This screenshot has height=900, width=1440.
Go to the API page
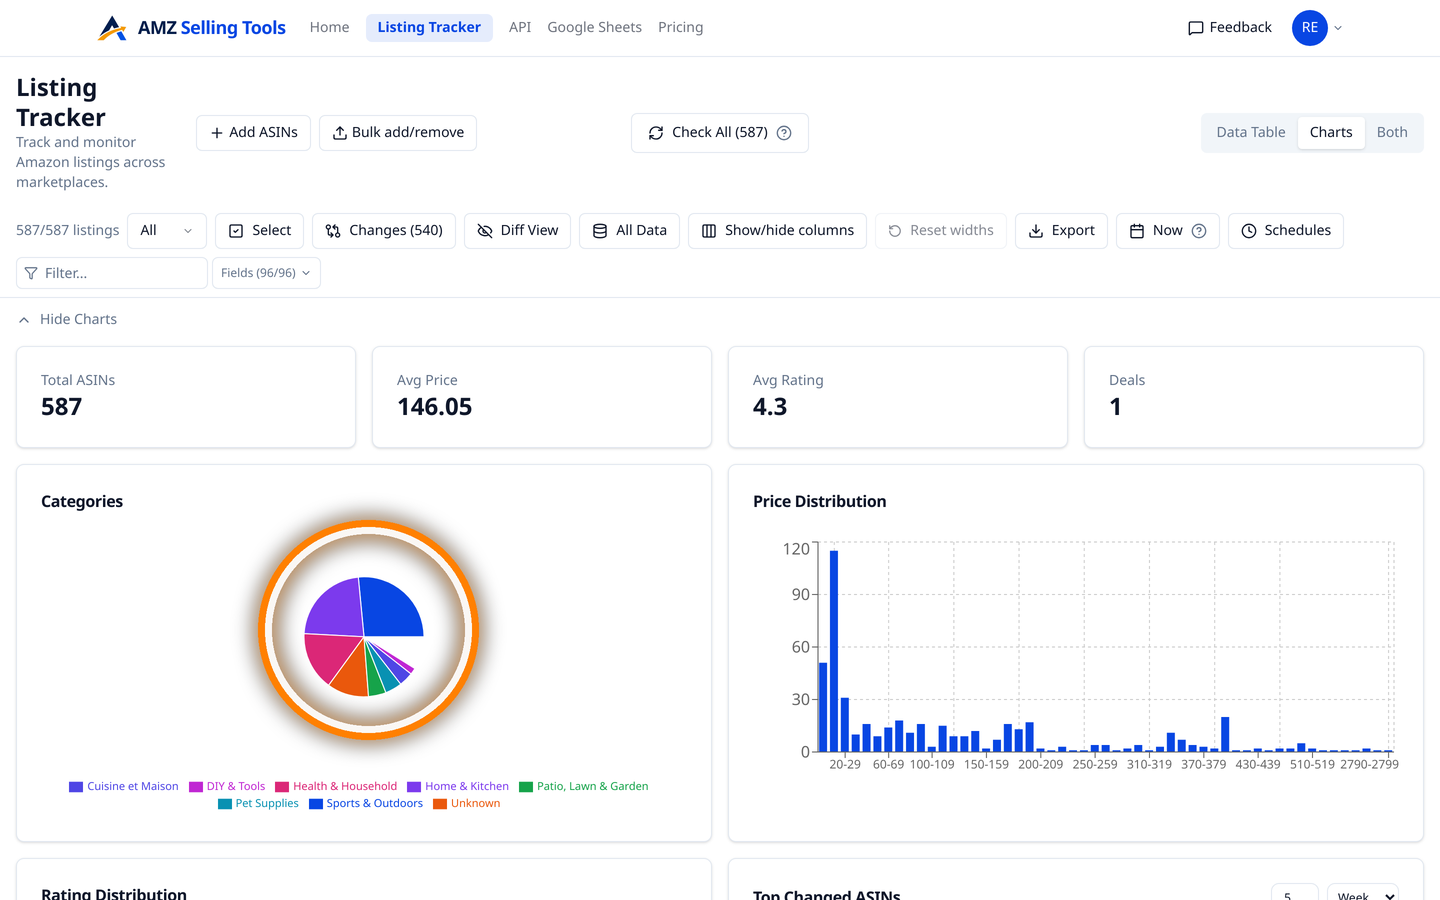click(520, 27)
